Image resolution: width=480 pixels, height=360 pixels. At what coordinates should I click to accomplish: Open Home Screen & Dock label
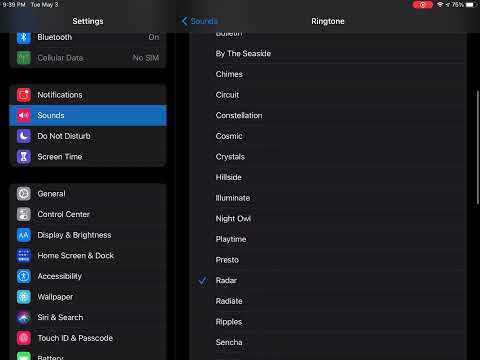click(76, 256)
